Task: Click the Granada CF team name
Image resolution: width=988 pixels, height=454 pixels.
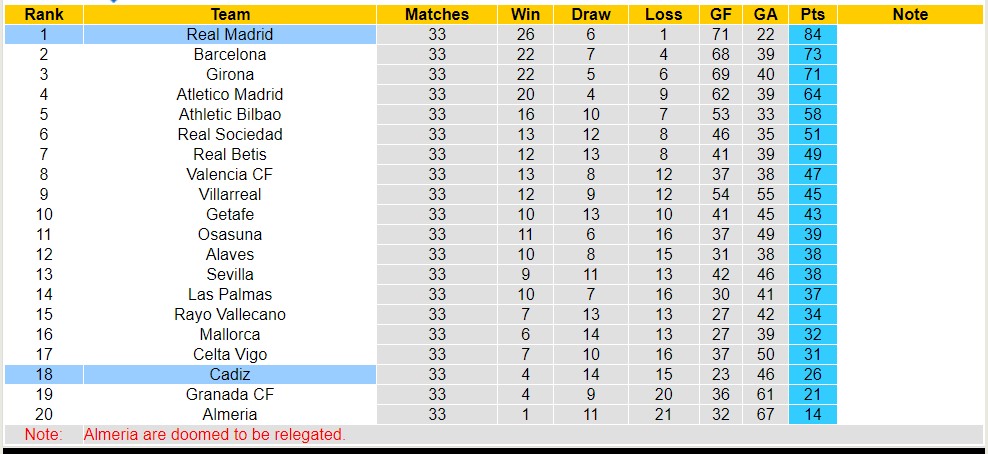Action: point(230,394)
